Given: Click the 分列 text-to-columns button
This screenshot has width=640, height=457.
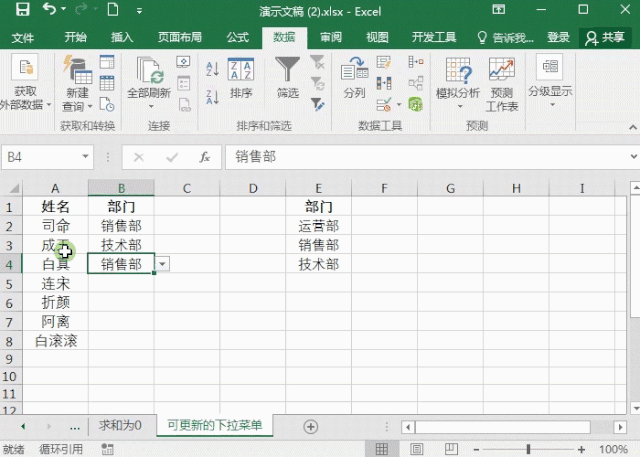Looking at the screenshot, I should 354,78.
